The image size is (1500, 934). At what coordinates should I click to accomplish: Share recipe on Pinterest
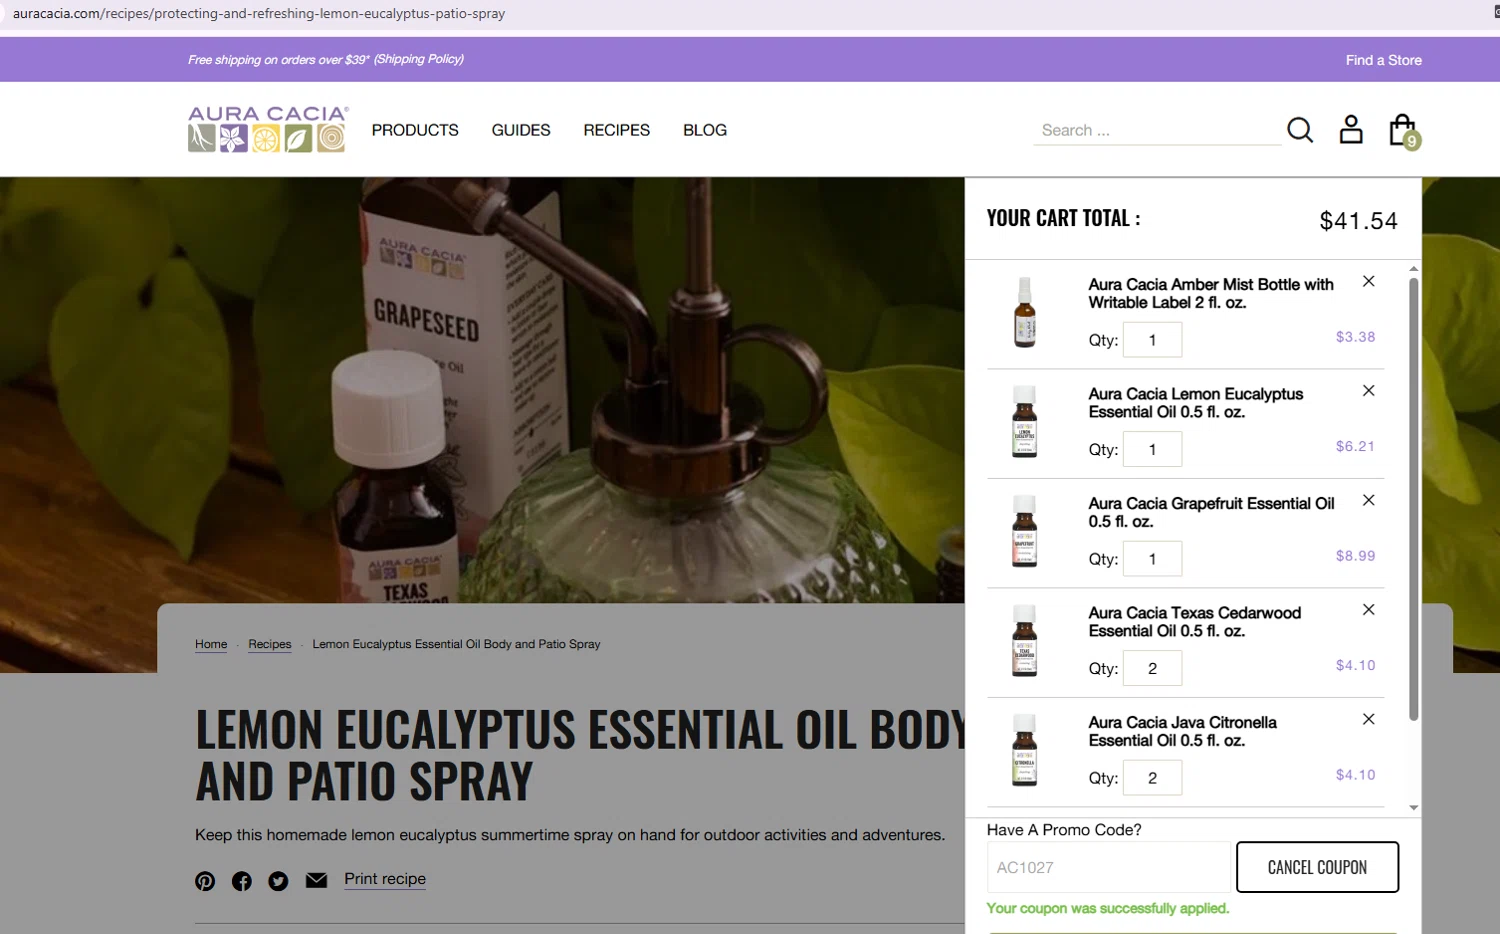click(205, 881)
